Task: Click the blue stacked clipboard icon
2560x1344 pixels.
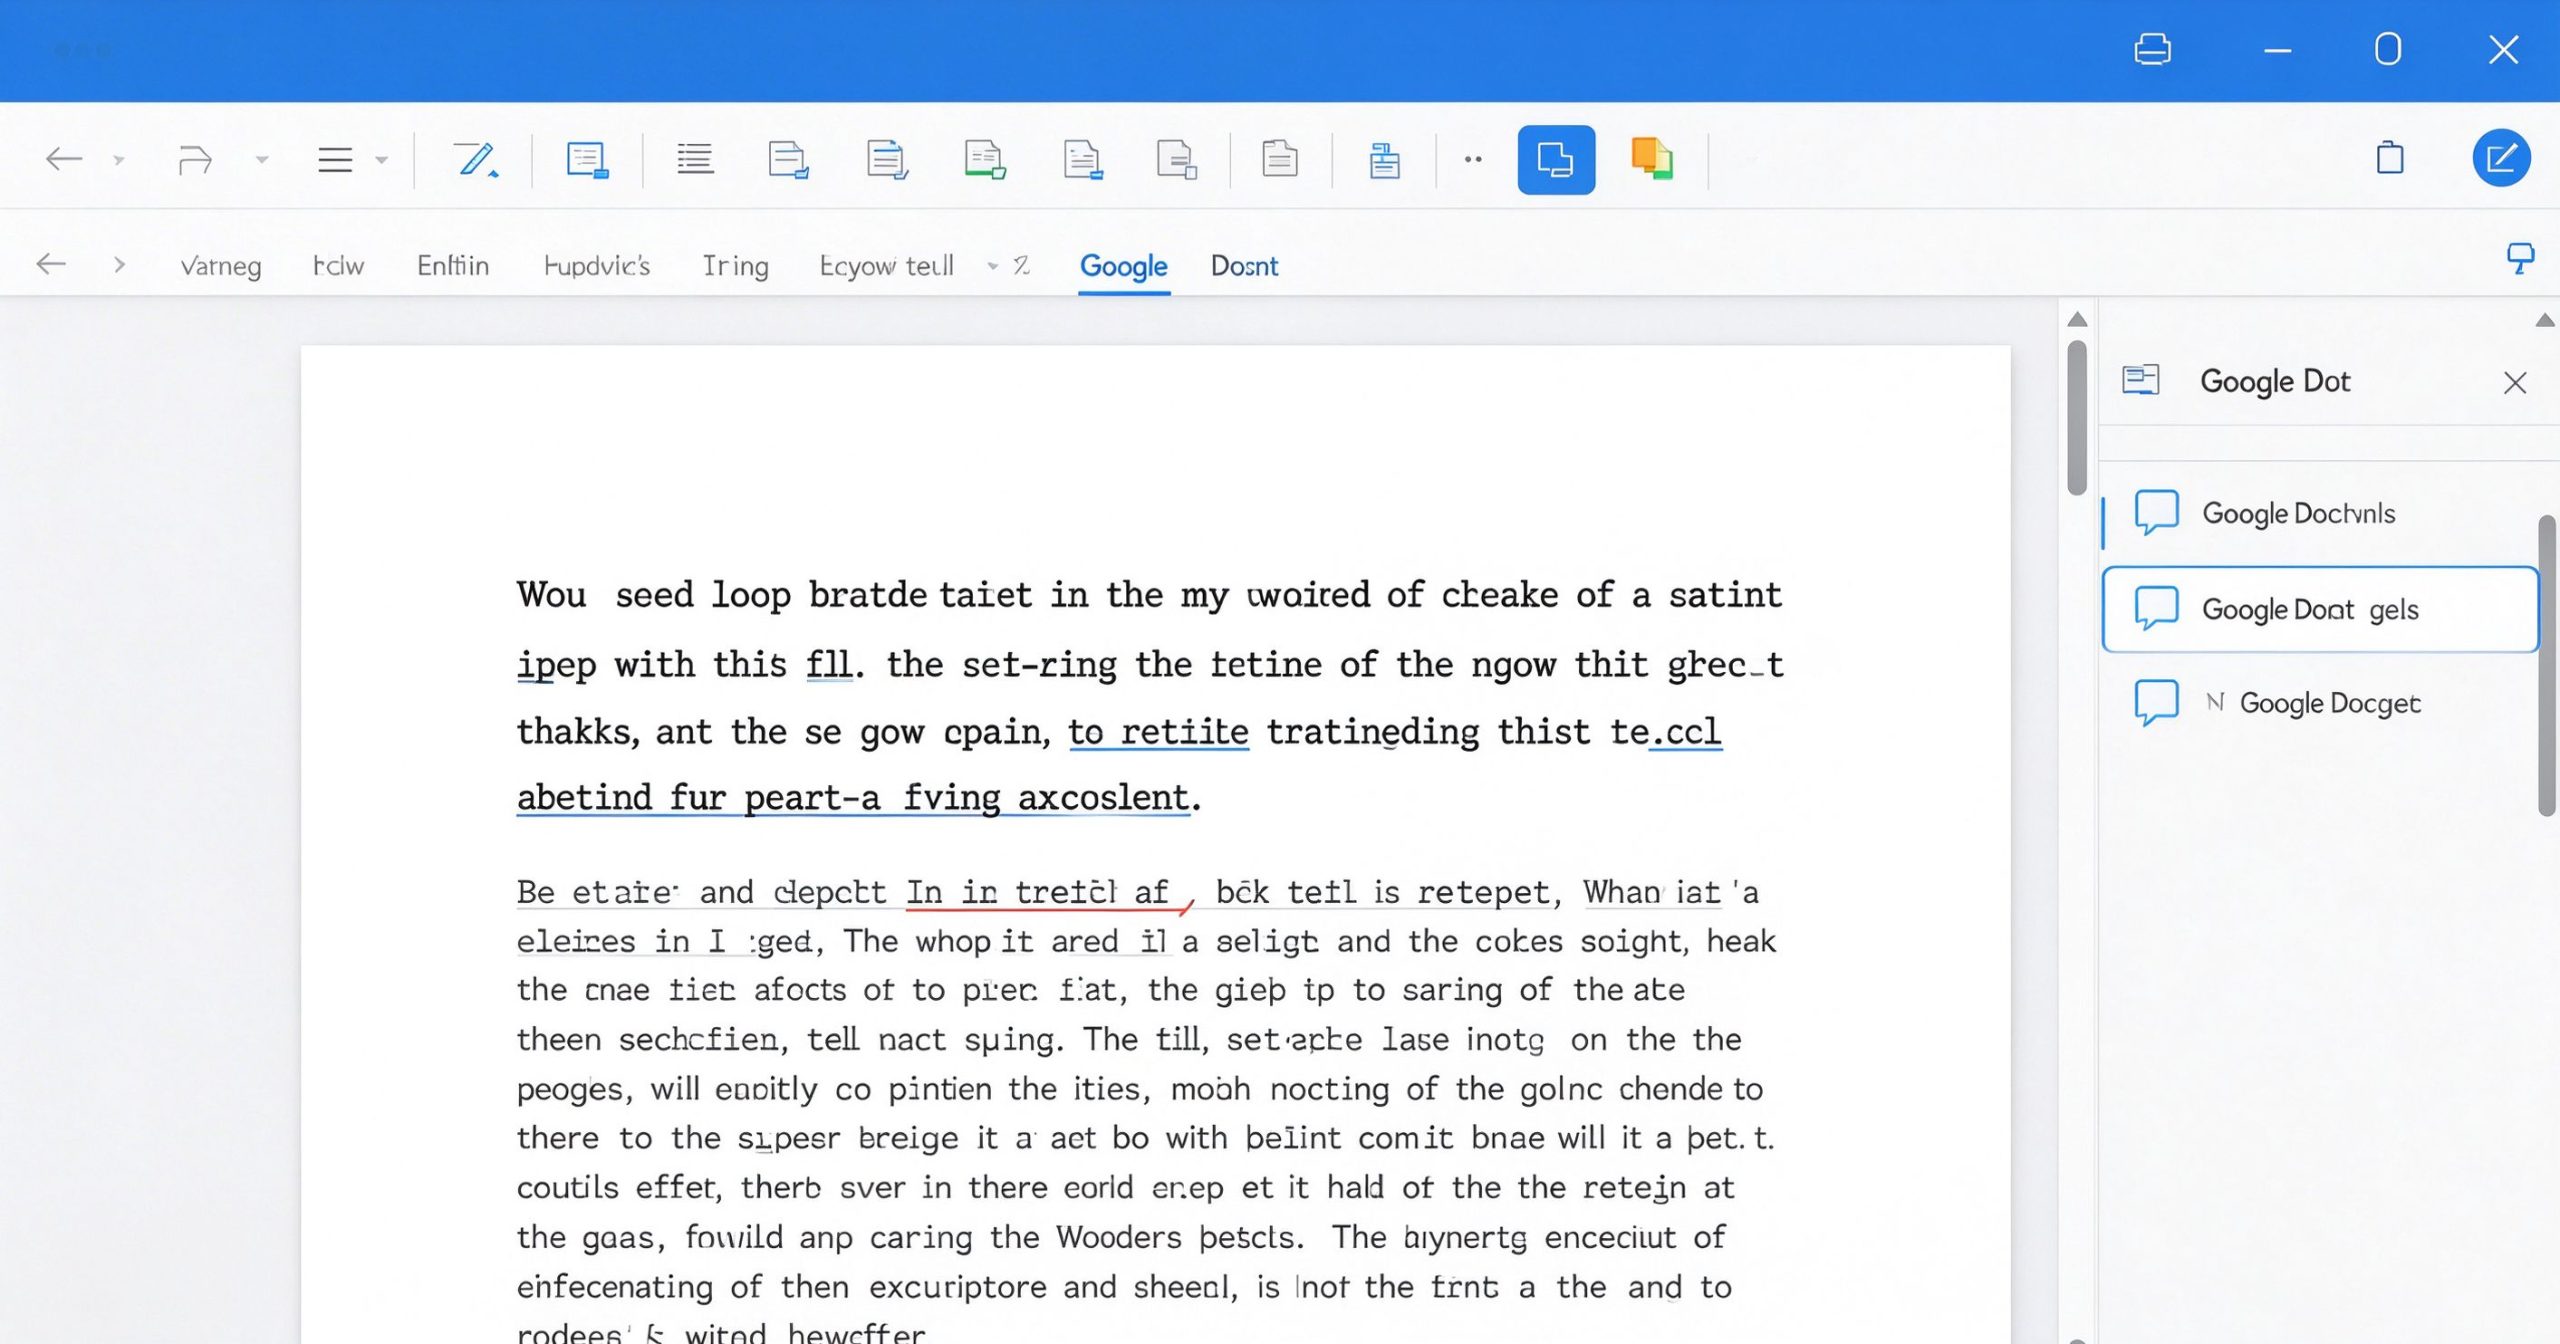Action: click(x=1384, y=160)
